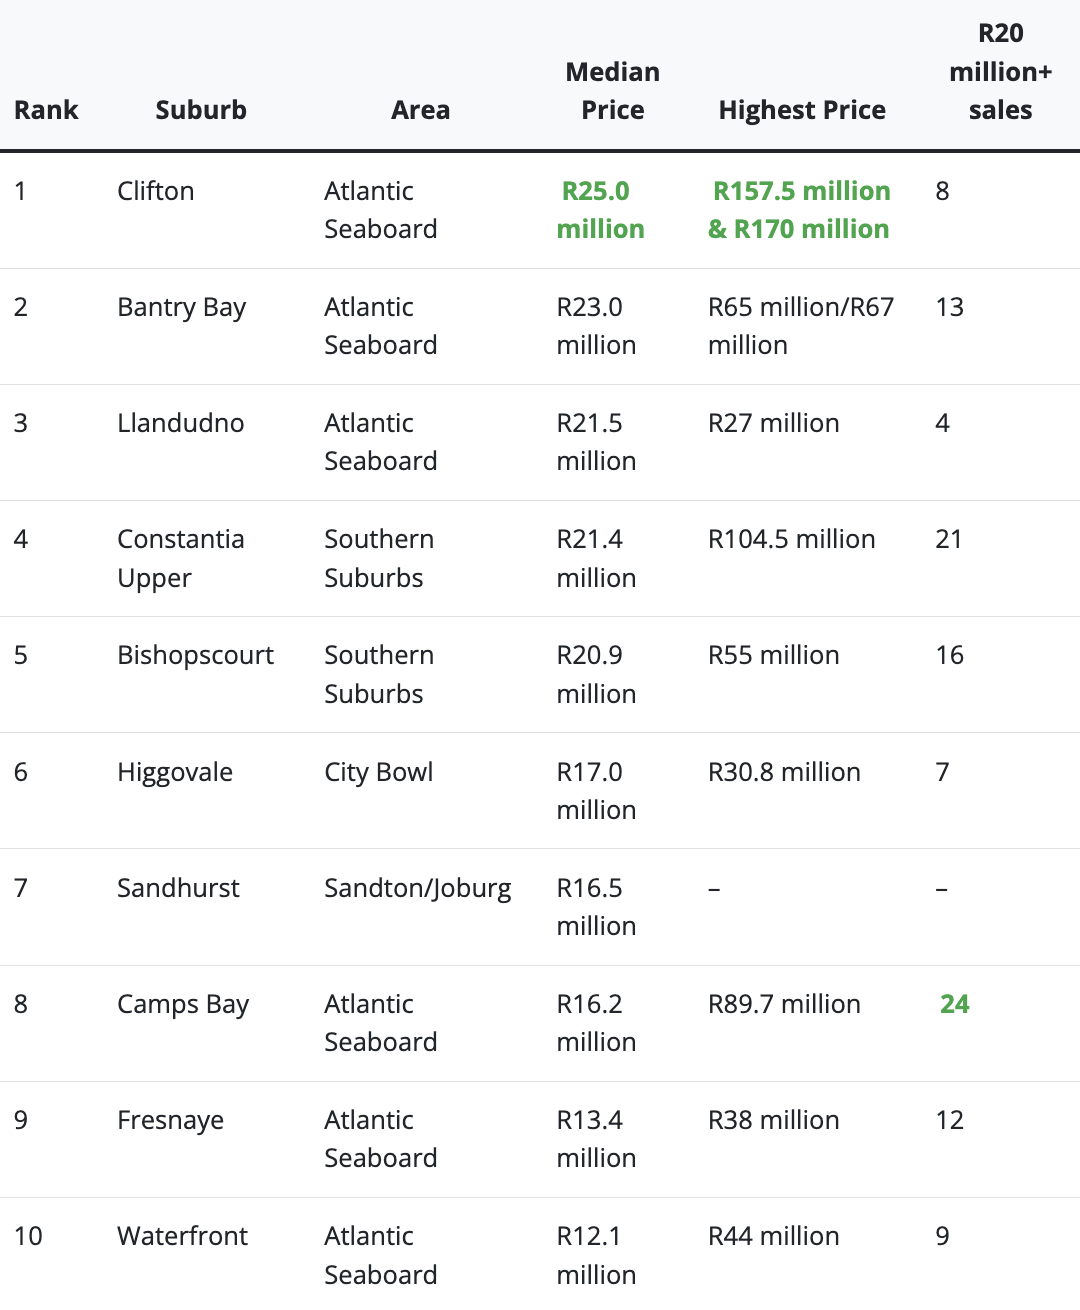Select the Fresnaye suburb entry

[170, 1120]
